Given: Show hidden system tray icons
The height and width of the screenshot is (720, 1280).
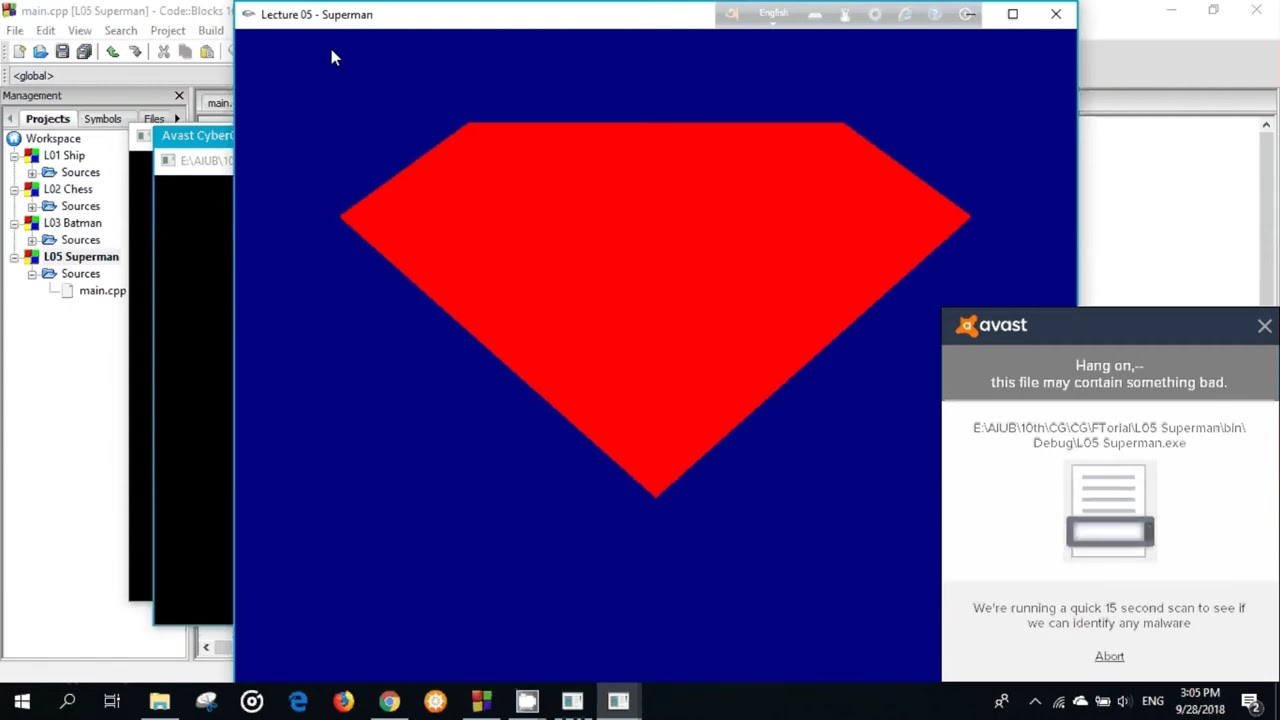Looking at the screenshot, I should 1035,701.
